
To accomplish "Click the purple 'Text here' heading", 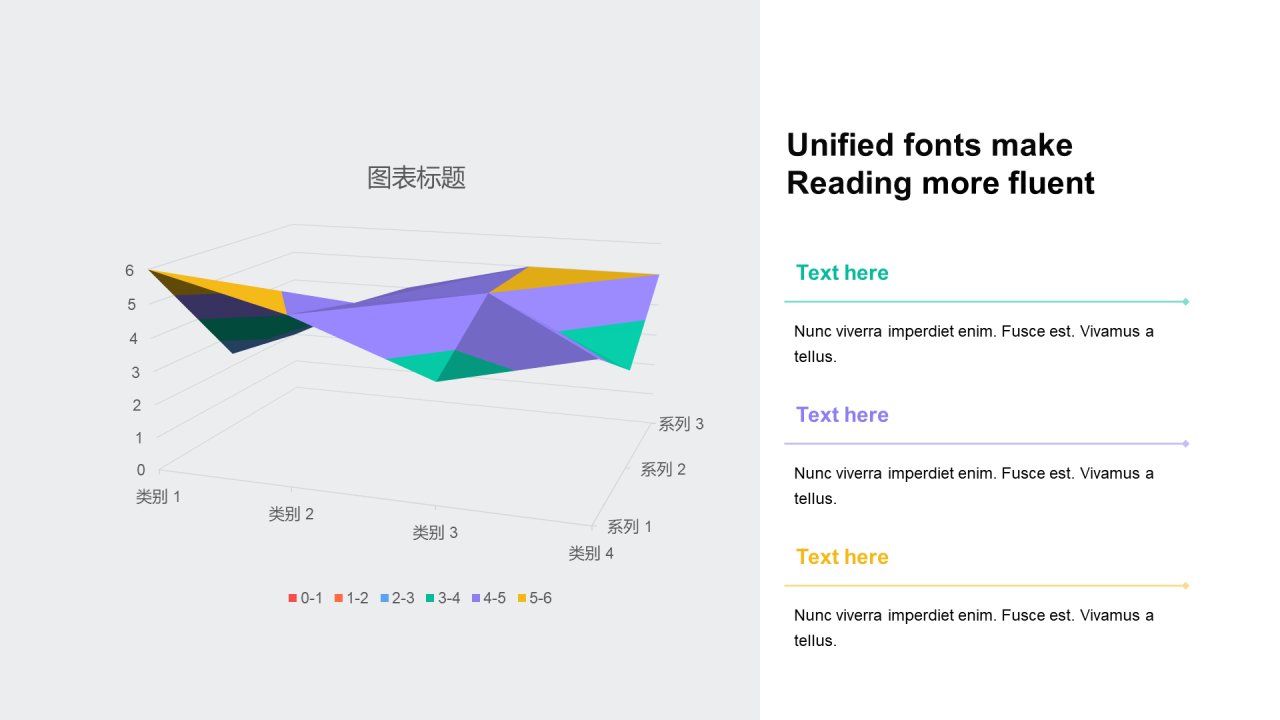I will click(x=842, y=415).
